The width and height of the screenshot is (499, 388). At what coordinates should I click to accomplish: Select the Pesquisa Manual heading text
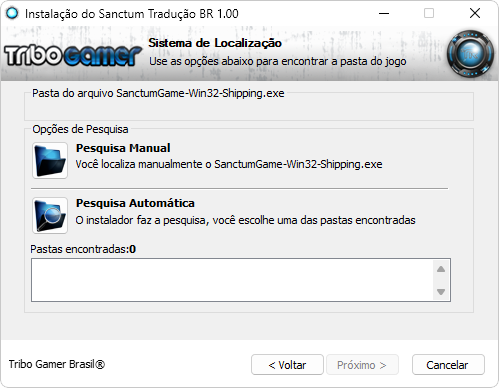click(x=123, y=148)
